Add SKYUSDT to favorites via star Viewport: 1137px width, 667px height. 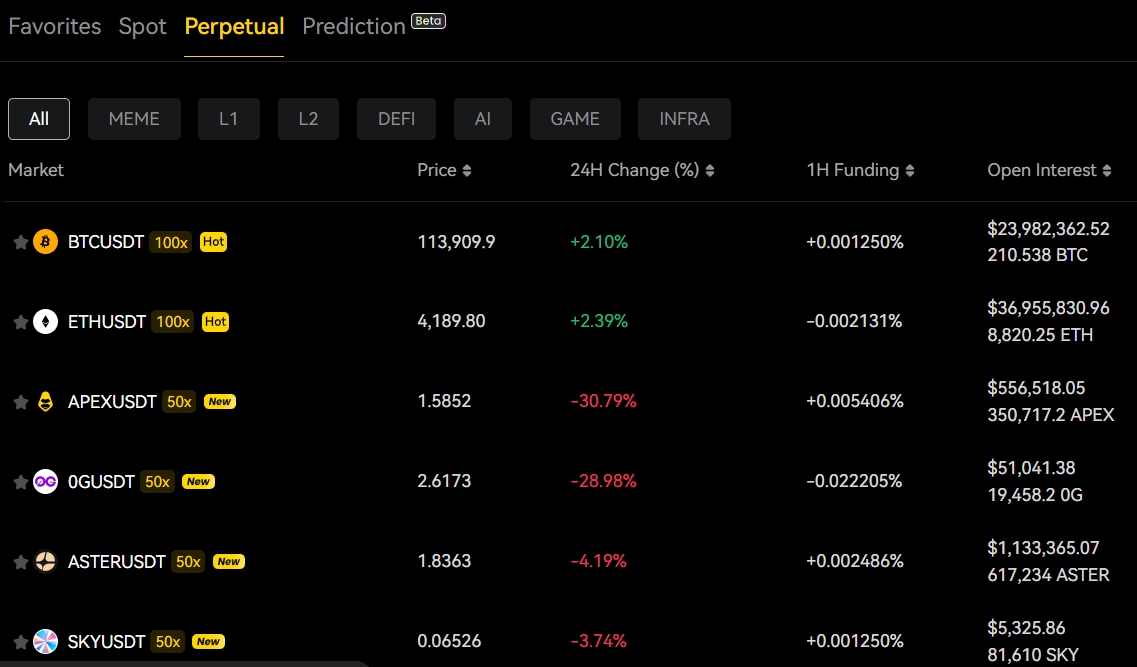point(19,641)
